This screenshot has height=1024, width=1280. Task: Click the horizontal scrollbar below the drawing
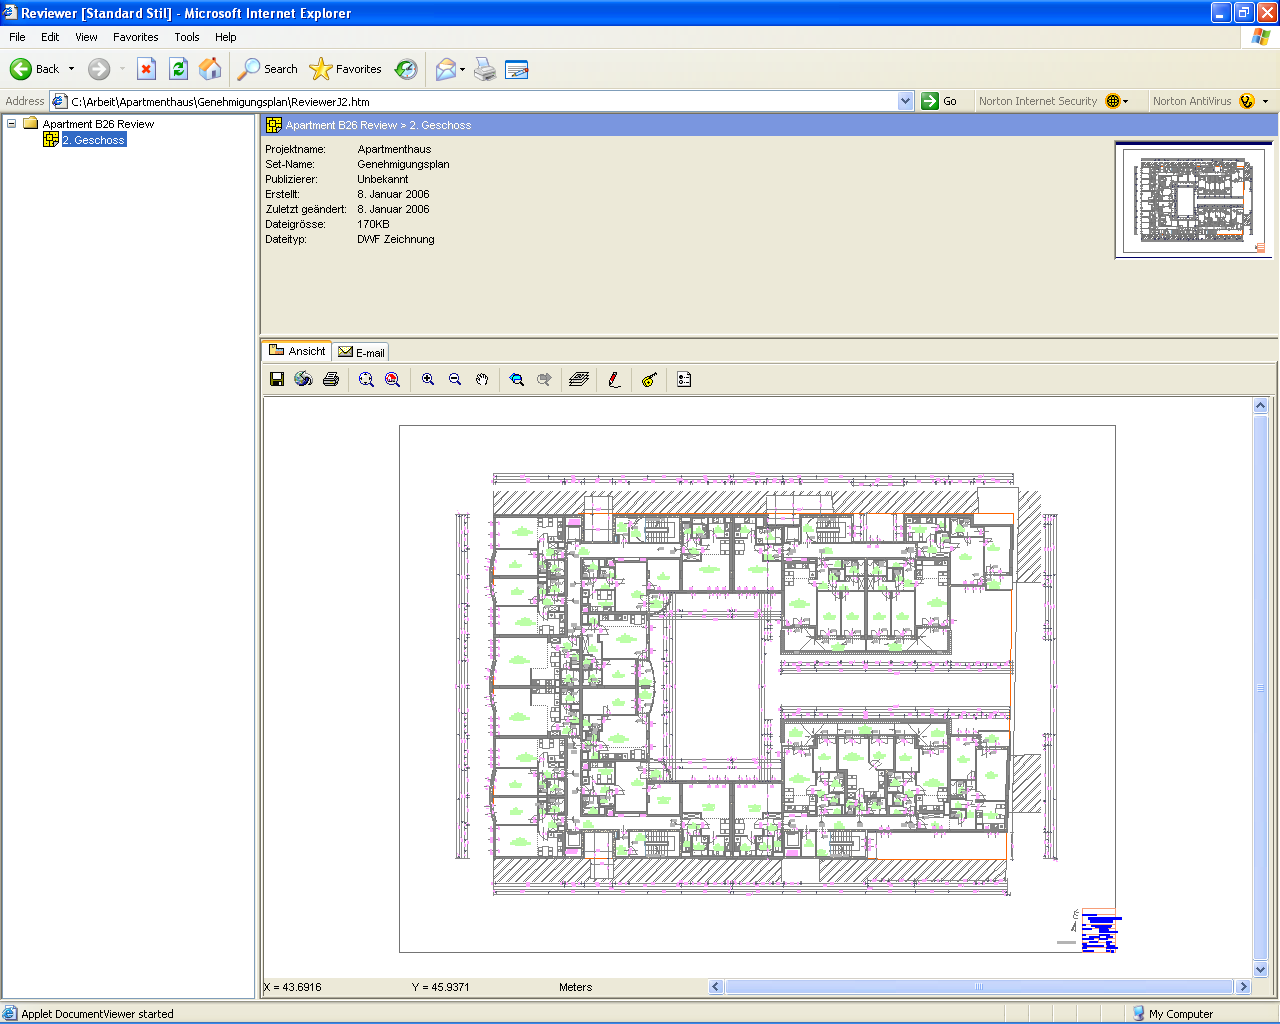[978, 987]
